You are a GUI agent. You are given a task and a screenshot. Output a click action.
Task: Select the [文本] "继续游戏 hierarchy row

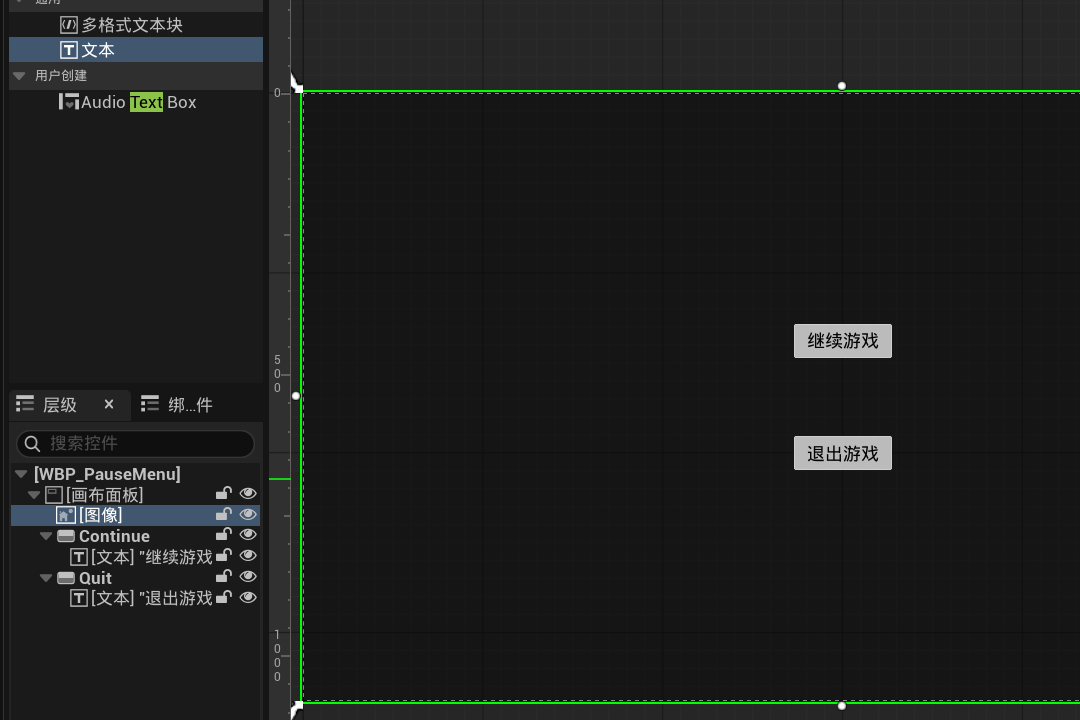tap(136, 557)
